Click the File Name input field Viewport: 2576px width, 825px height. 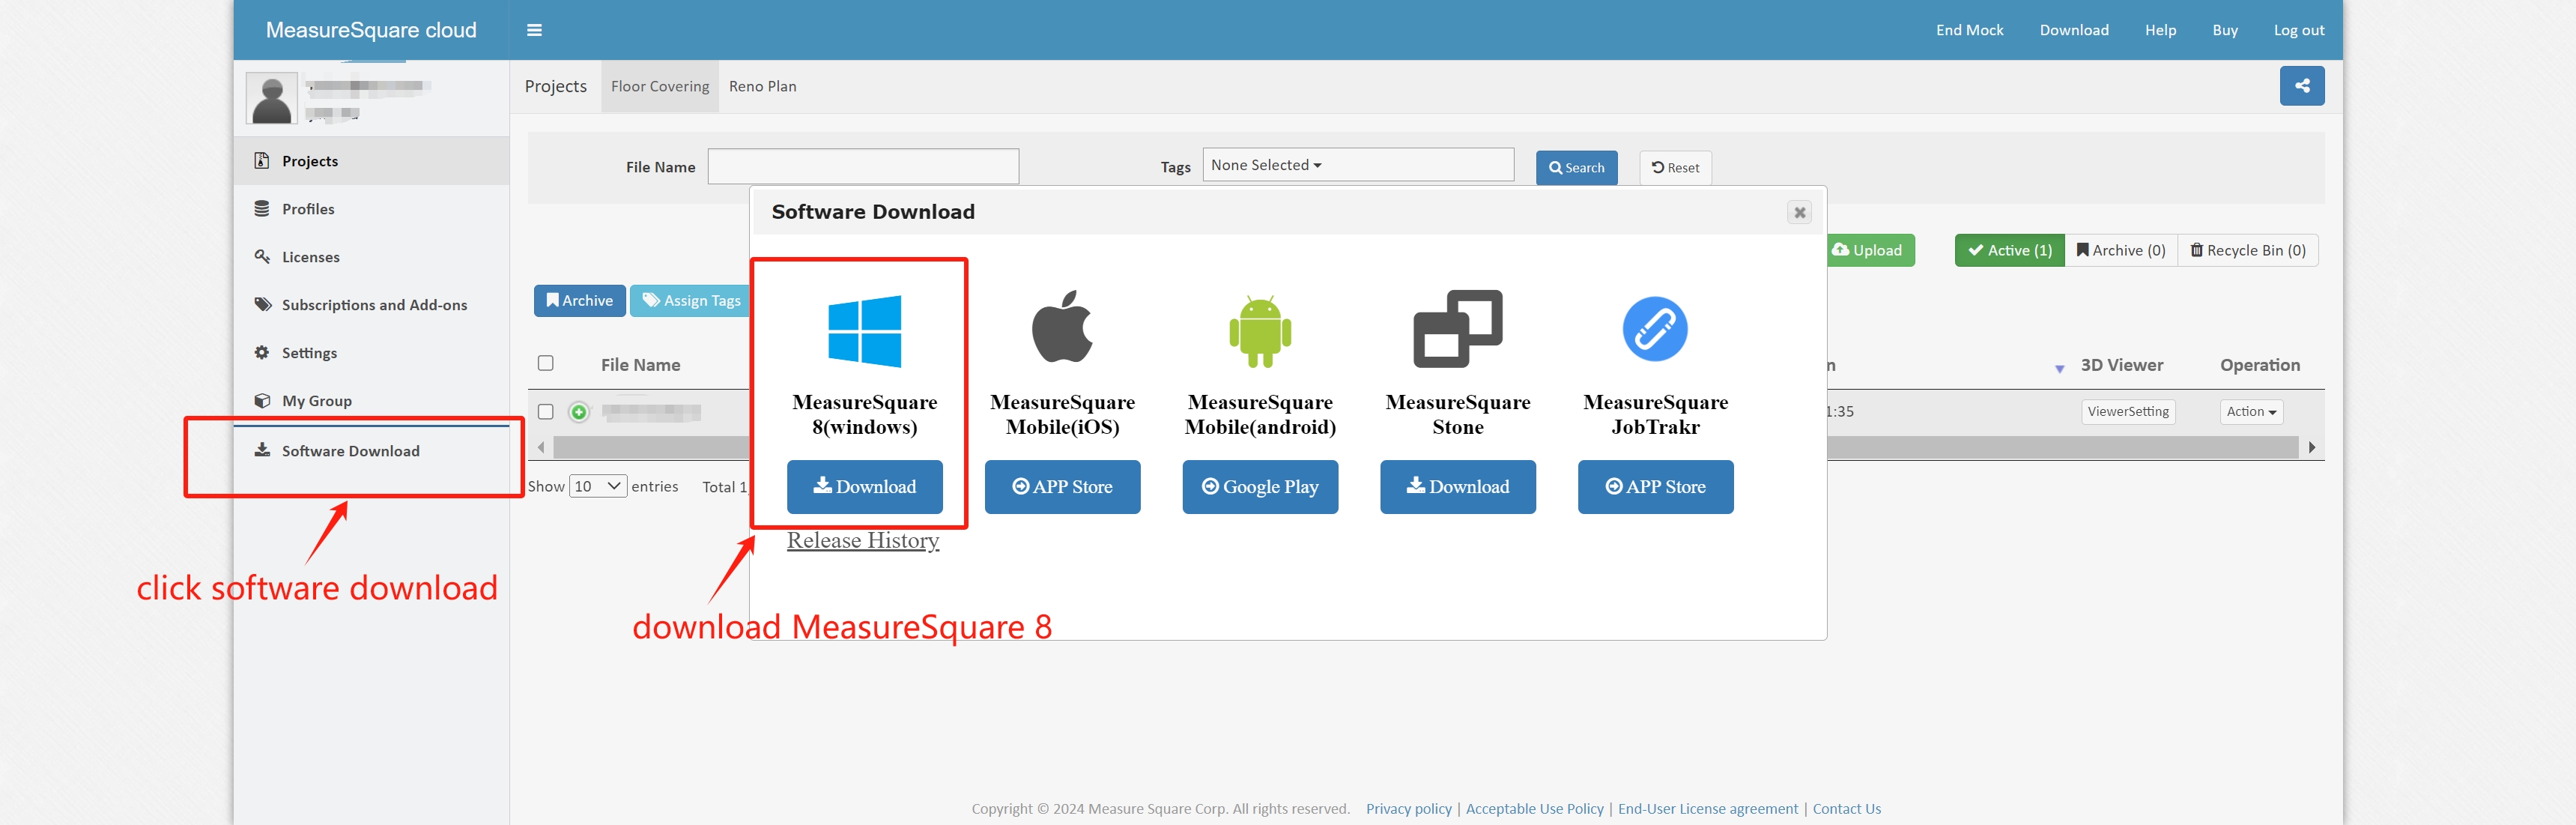pos(863,166)
